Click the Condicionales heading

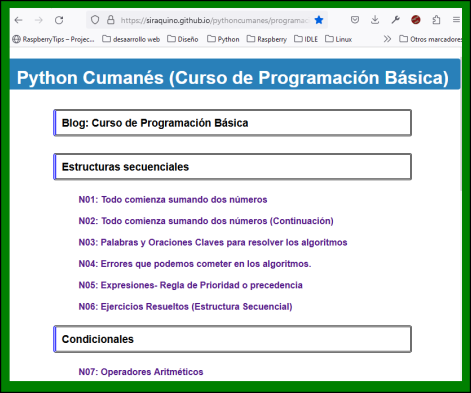tap(232, 339)
